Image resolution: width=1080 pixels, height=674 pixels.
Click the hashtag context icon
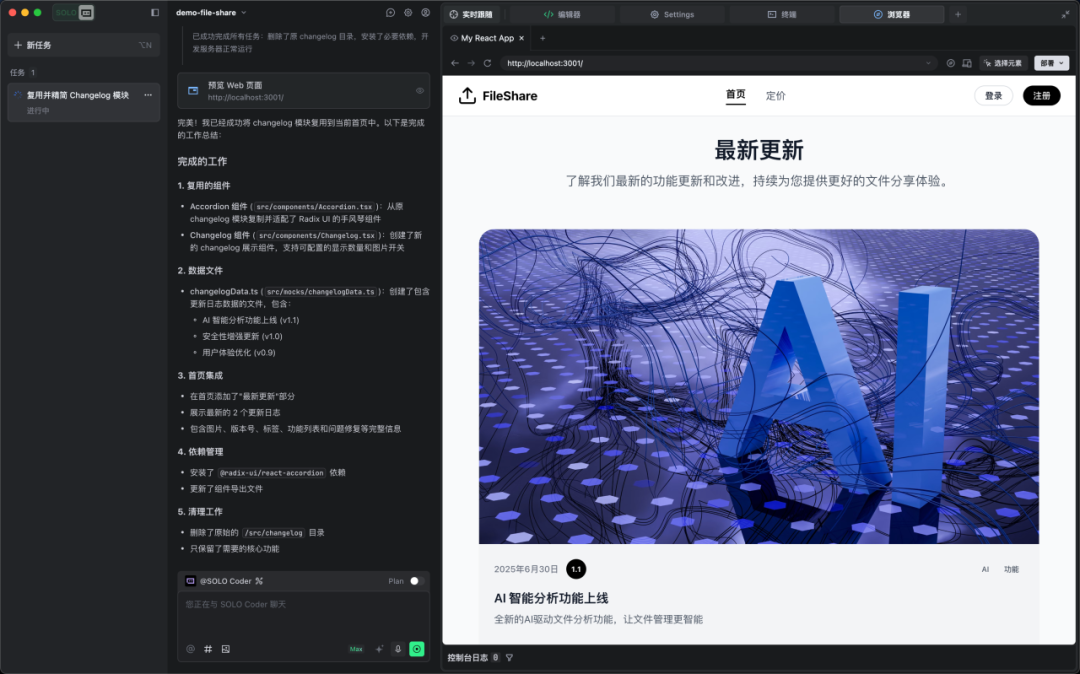coord(208,649)
